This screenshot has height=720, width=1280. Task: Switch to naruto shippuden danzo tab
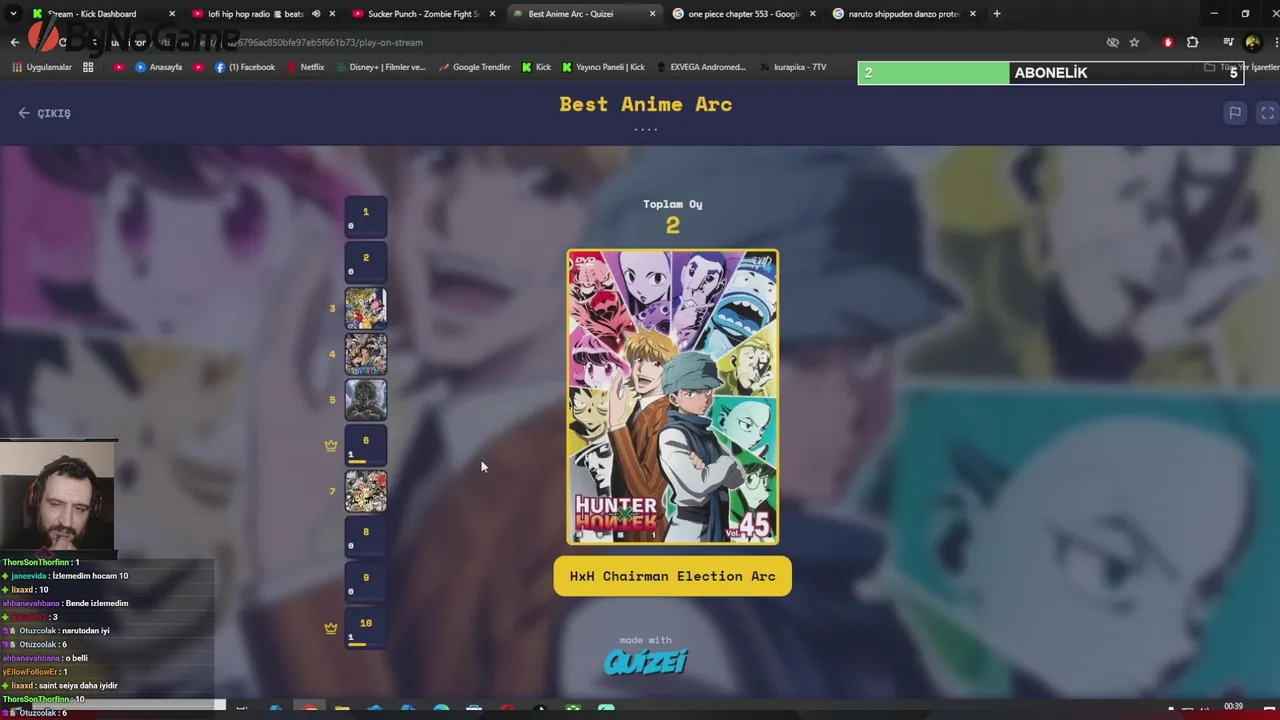click(902, 14)
